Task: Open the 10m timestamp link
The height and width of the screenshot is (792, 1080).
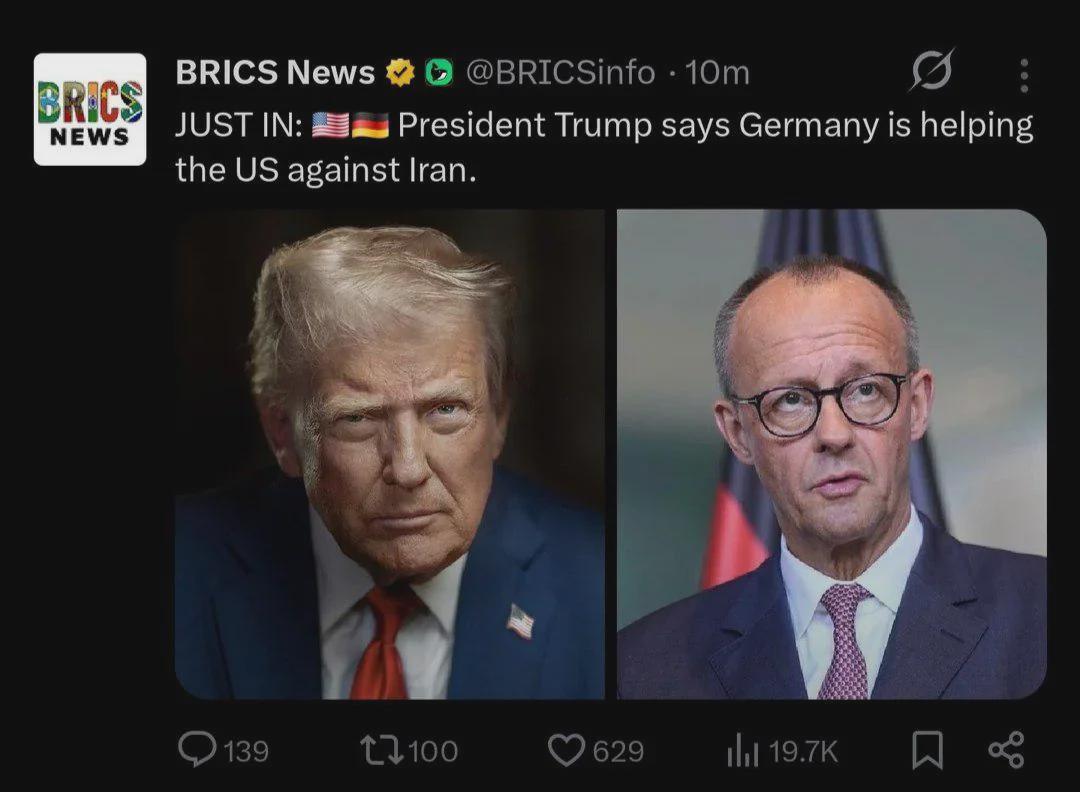Action: click(717, 73)
